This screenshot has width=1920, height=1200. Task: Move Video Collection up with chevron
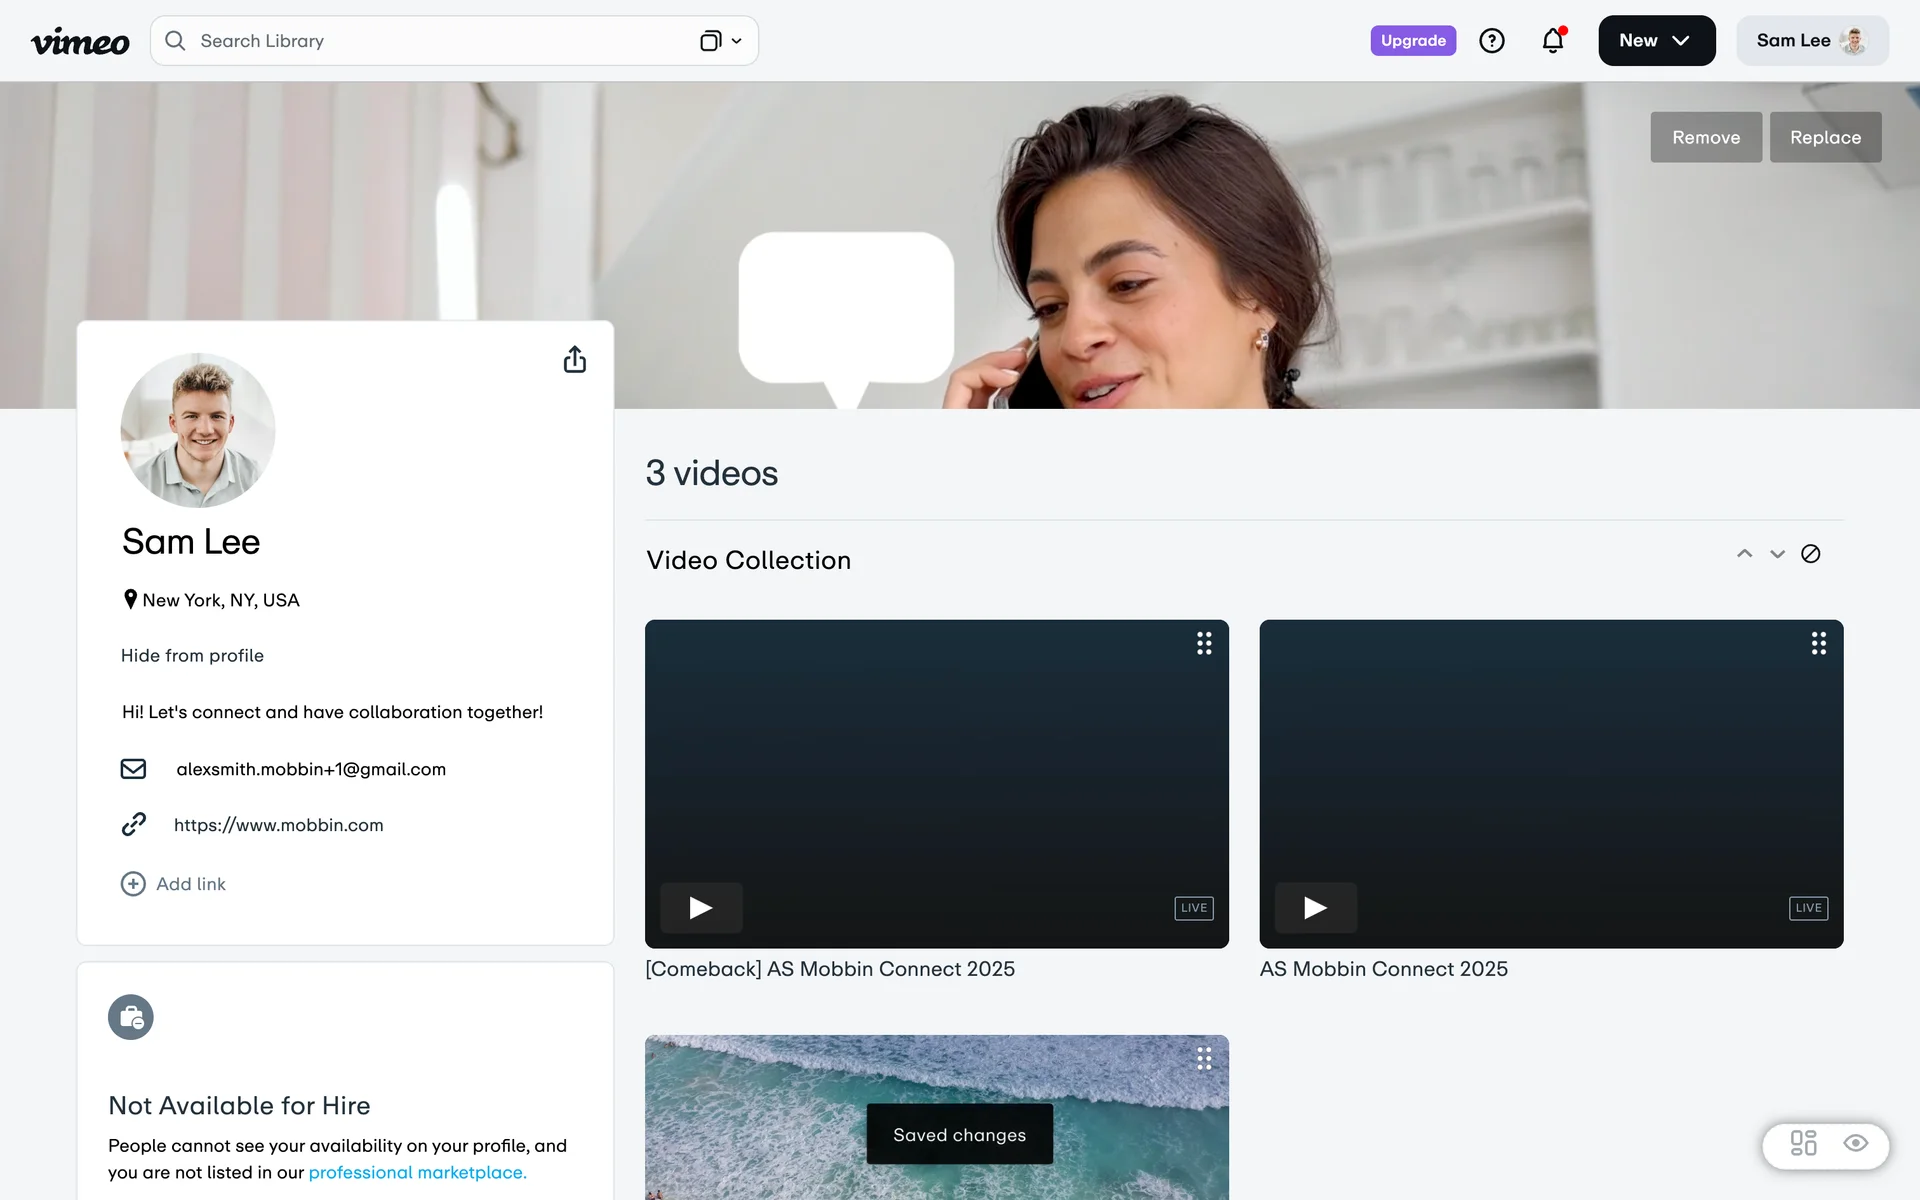1744,554
